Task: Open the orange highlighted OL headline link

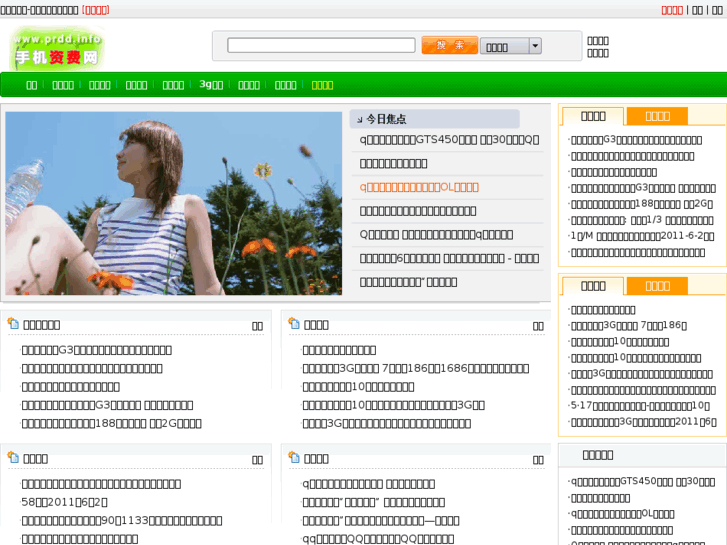Action: click(x=420, y=187)
